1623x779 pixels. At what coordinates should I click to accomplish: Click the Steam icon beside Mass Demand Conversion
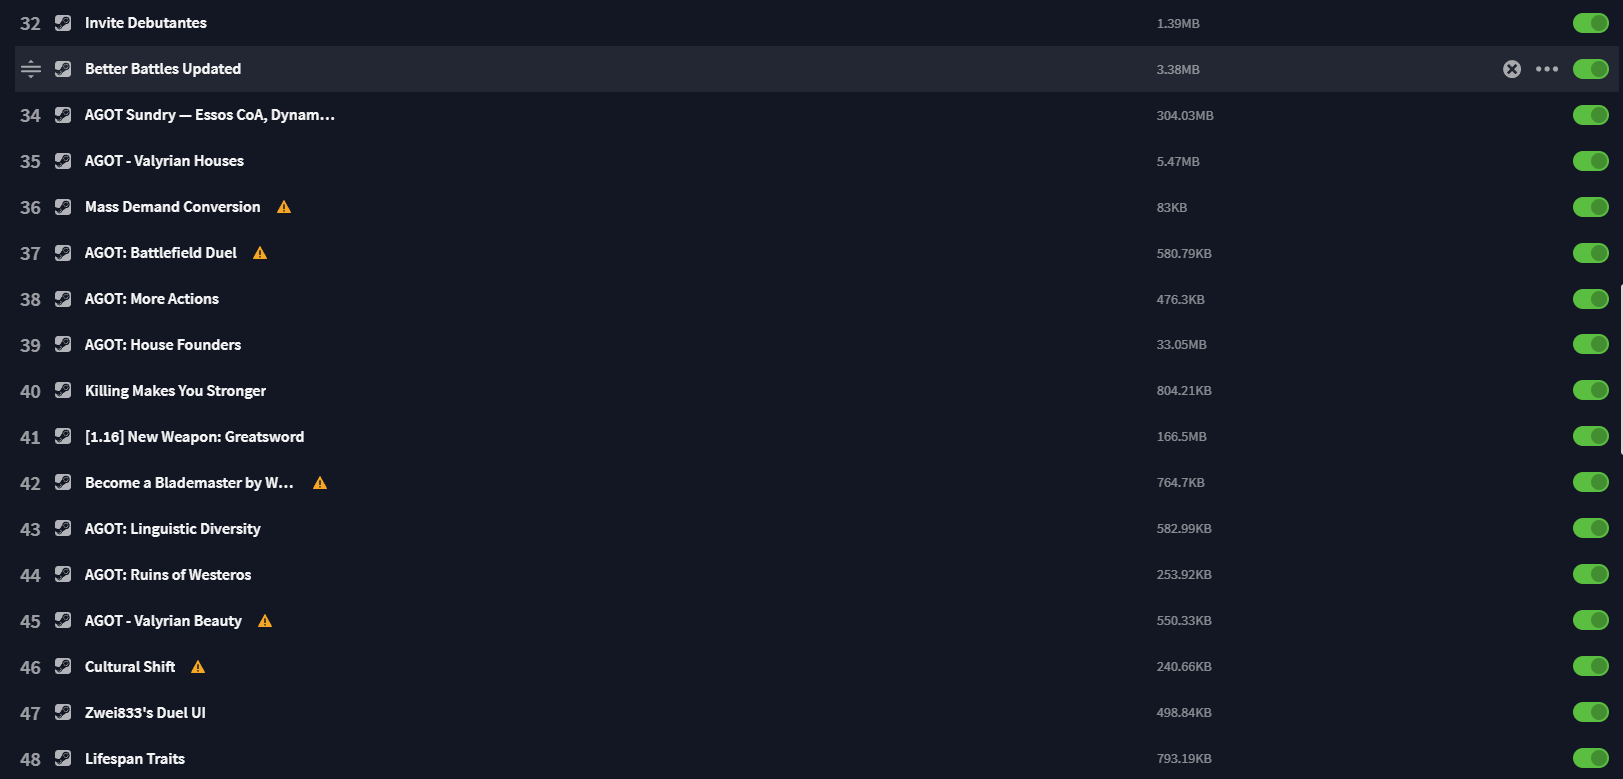pyautogui.click(x=63, y=207)
